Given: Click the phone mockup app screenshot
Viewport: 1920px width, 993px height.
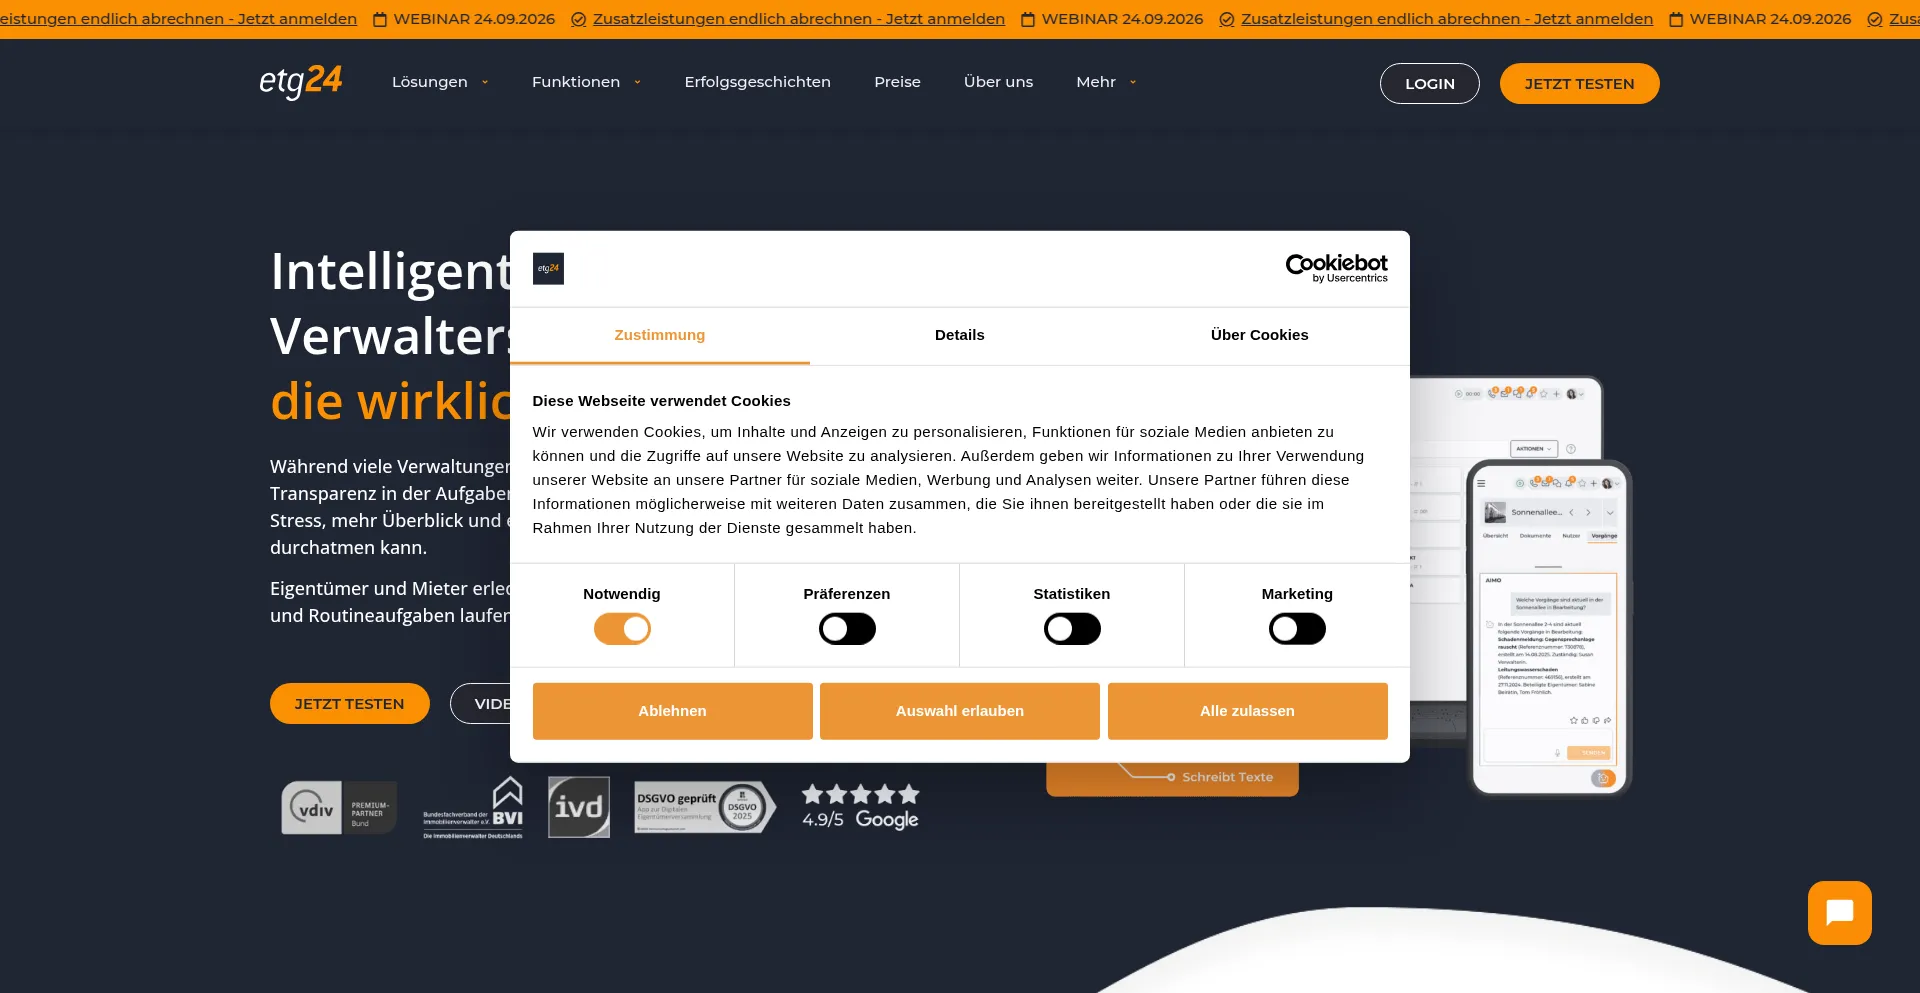Looking at the screenshot, I should tap(1549, 628).
